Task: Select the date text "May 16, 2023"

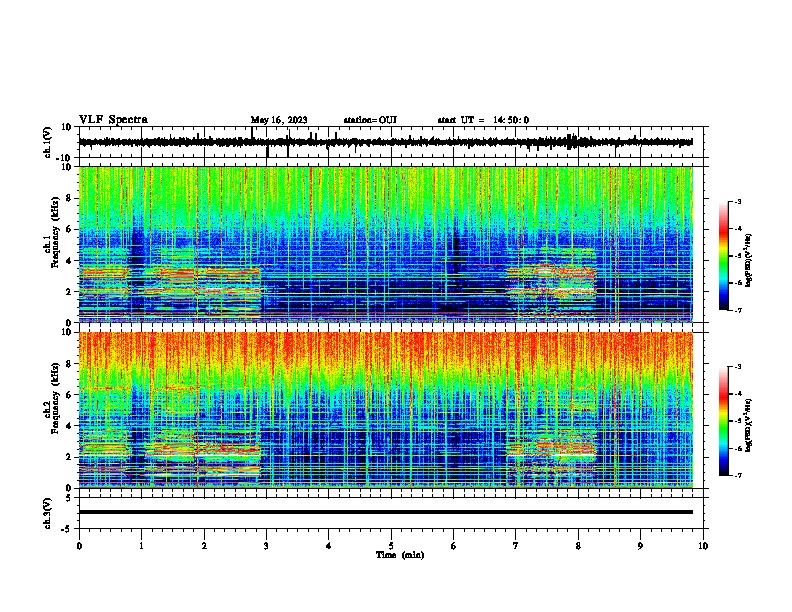Action: tap(279, 120)
